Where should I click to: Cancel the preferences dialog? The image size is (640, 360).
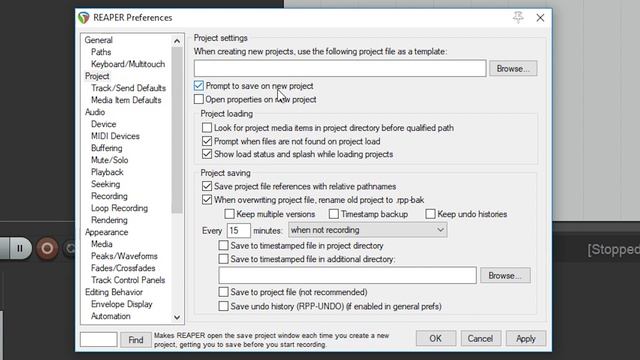480,338
